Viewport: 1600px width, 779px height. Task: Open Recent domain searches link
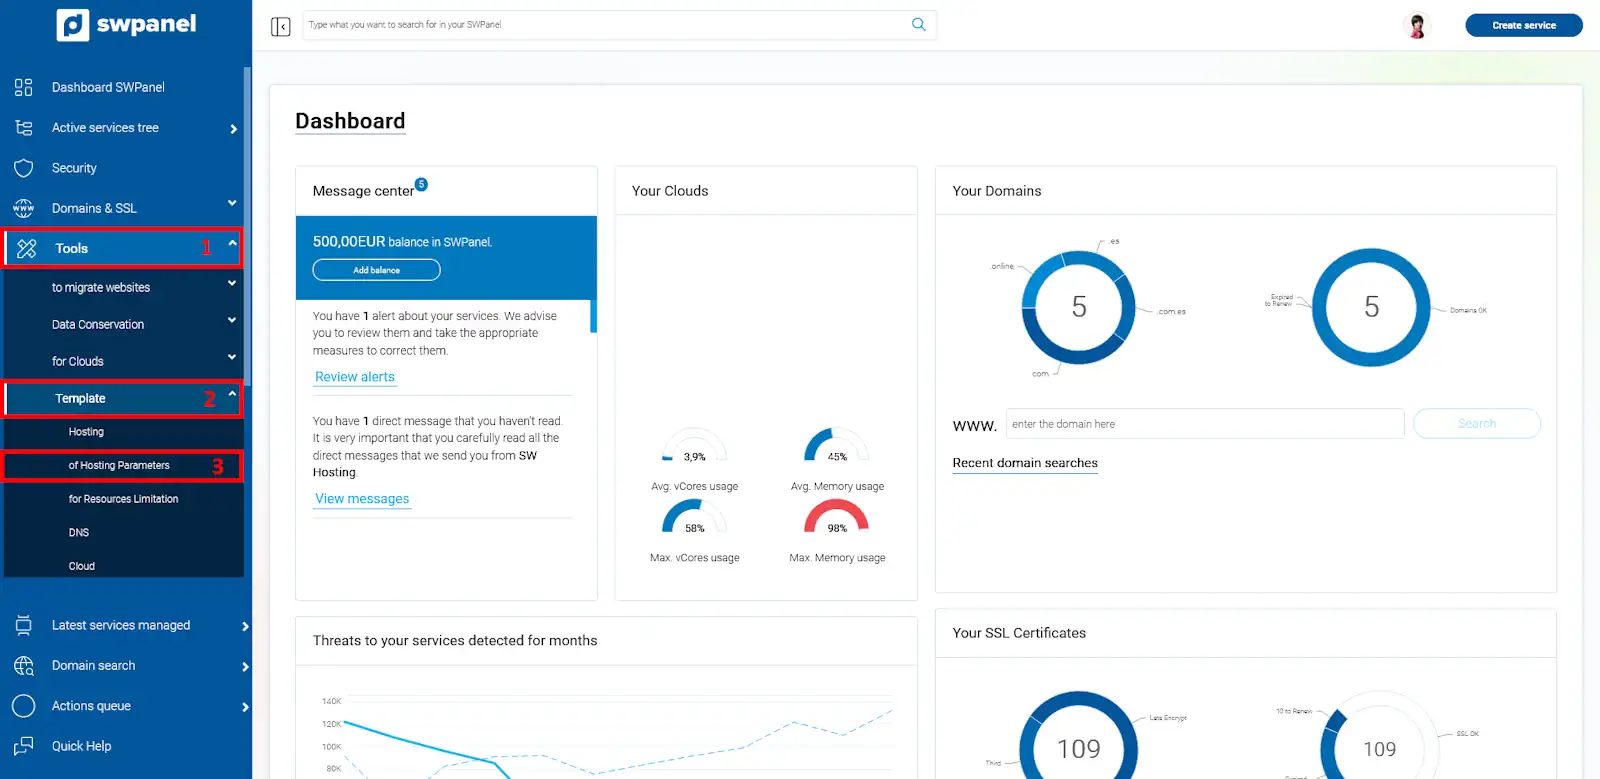(1025, 463)
